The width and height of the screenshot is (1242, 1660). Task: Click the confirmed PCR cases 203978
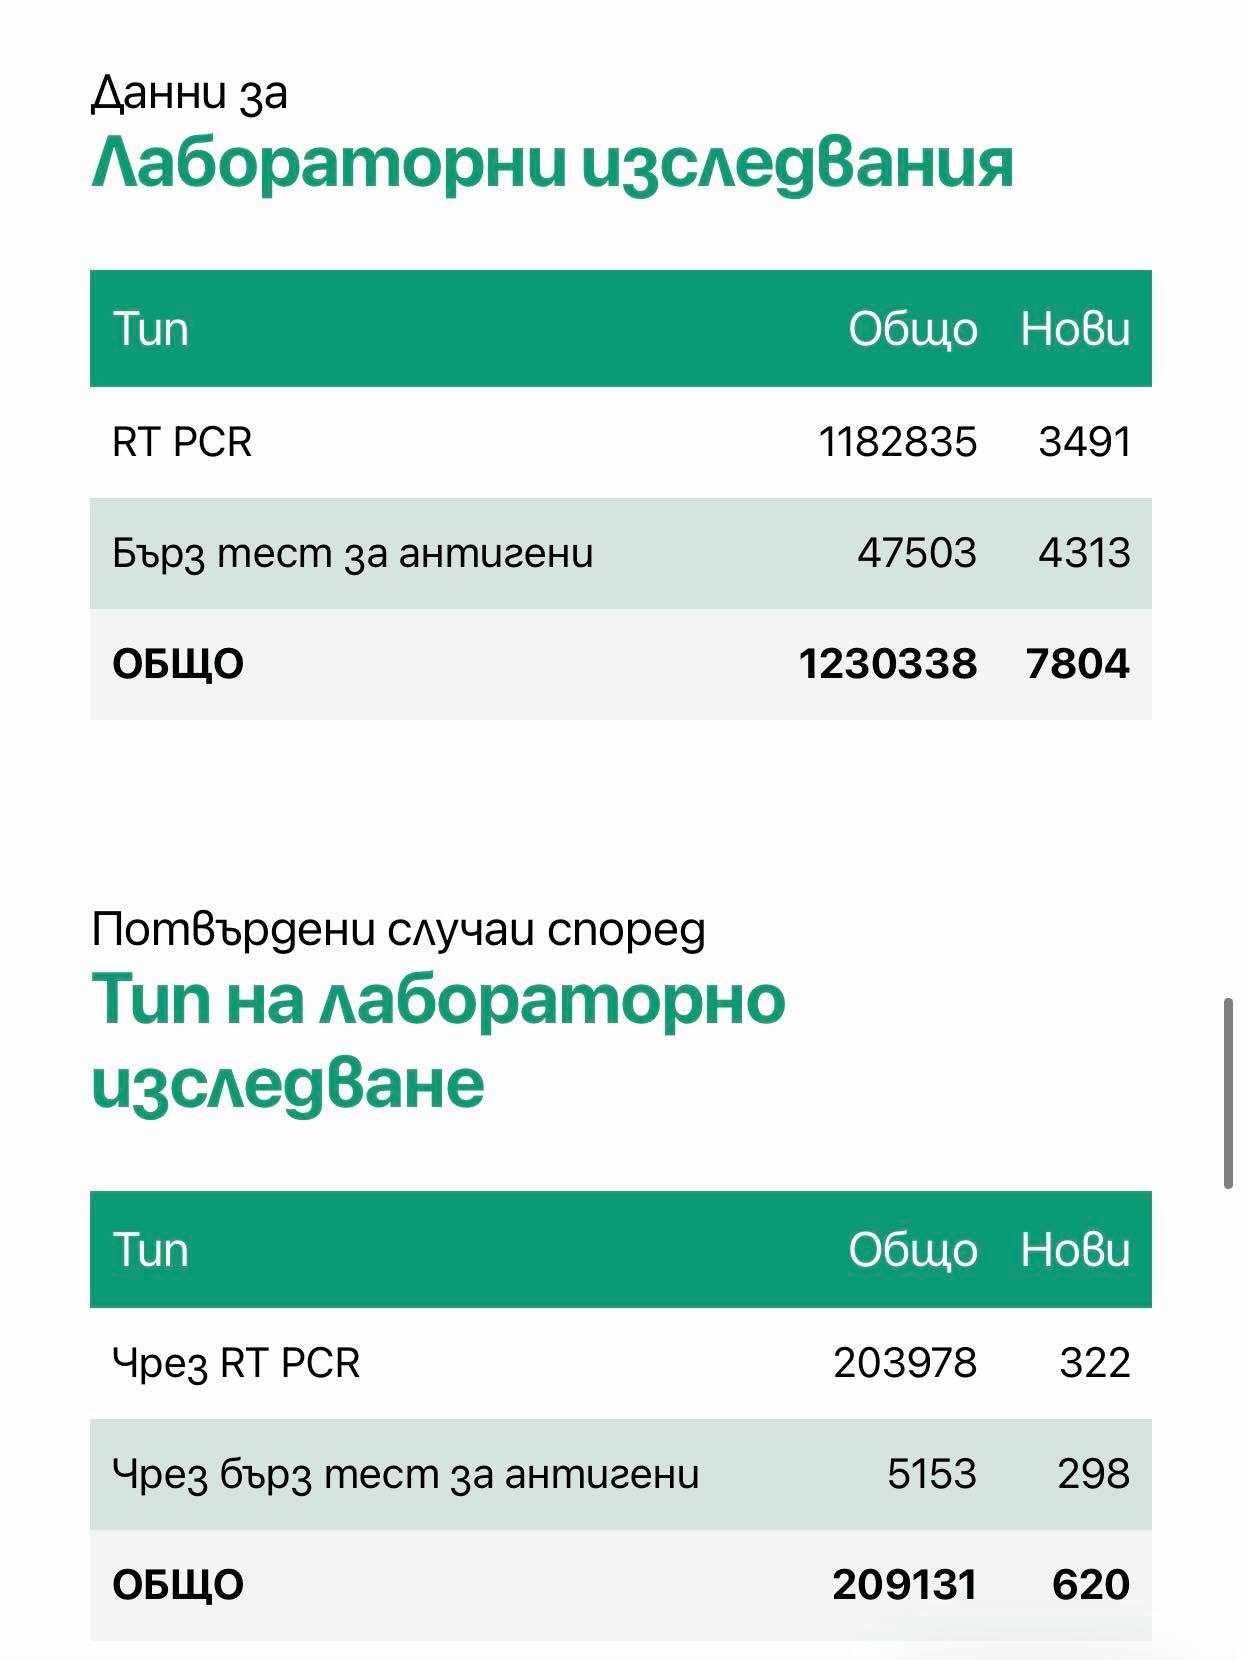coord(905,1363)
